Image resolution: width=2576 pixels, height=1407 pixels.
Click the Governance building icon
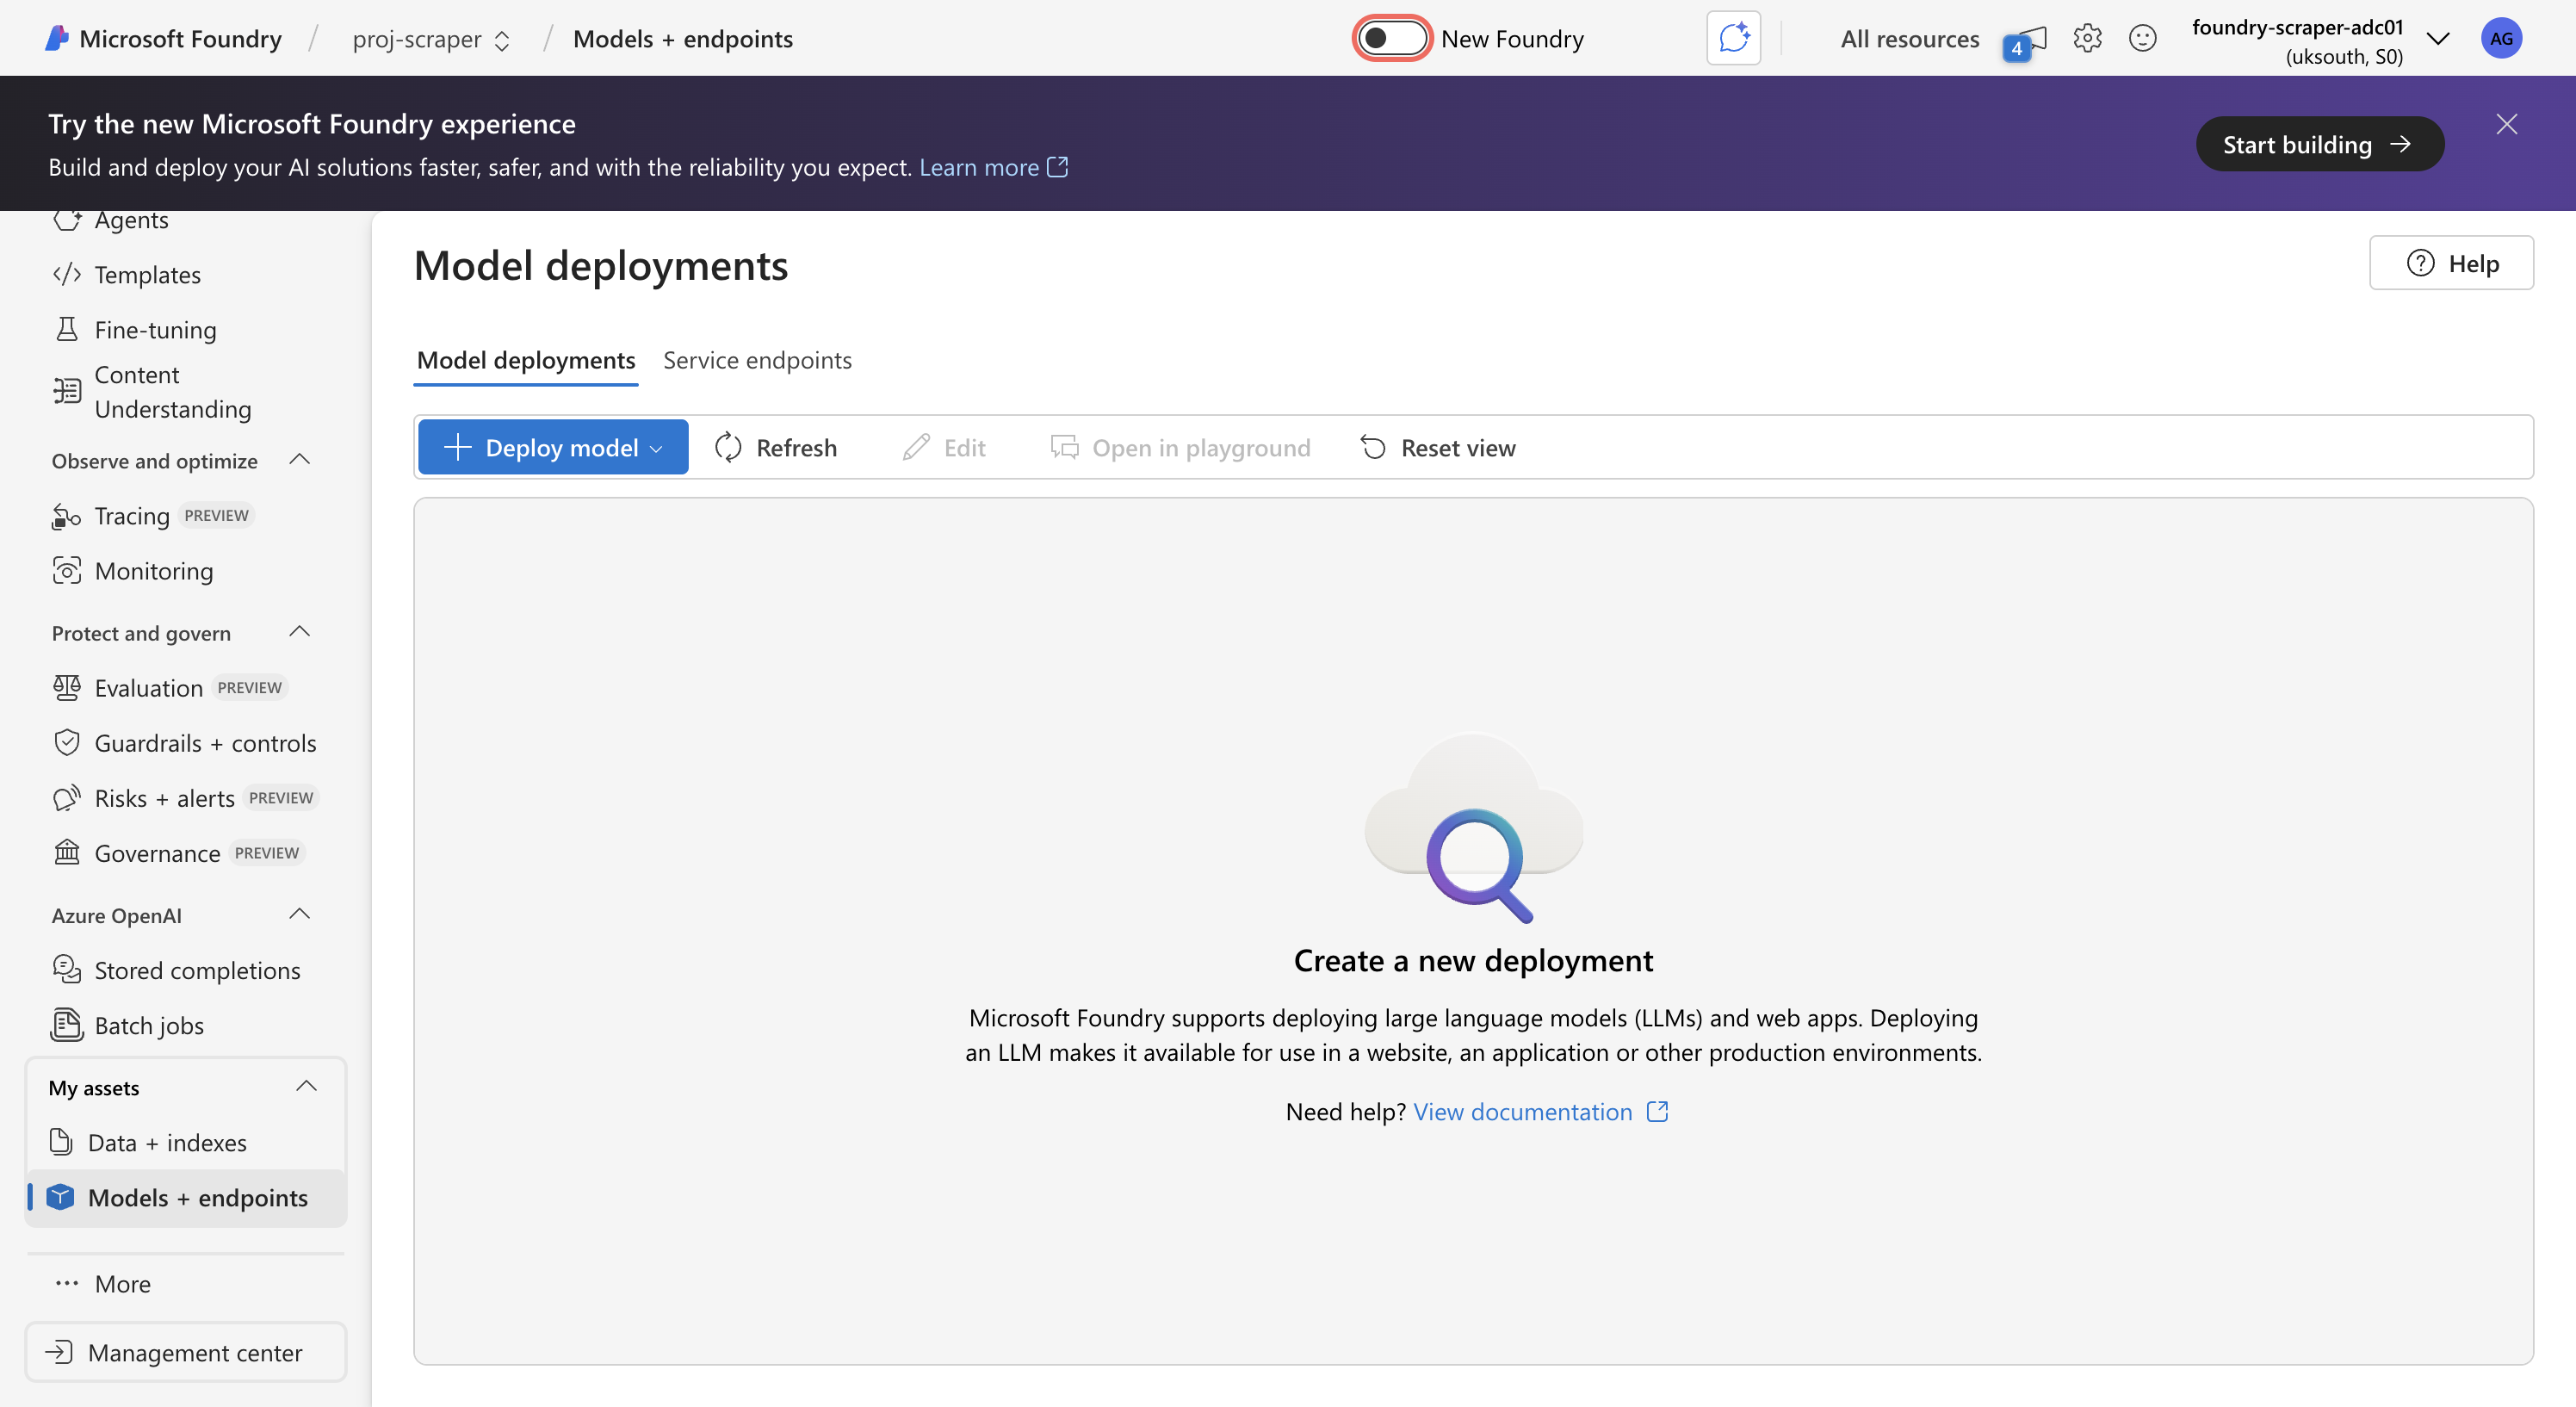coord(67,853)
